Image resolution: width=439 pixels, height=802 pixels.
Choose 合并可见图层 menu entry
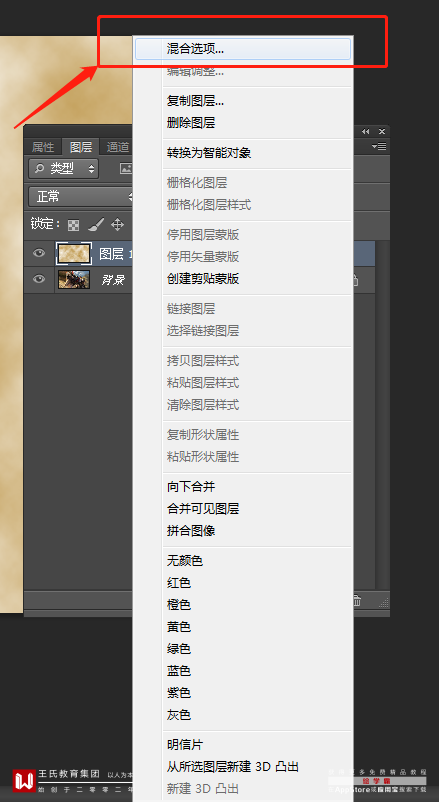[x=203, y=509]
